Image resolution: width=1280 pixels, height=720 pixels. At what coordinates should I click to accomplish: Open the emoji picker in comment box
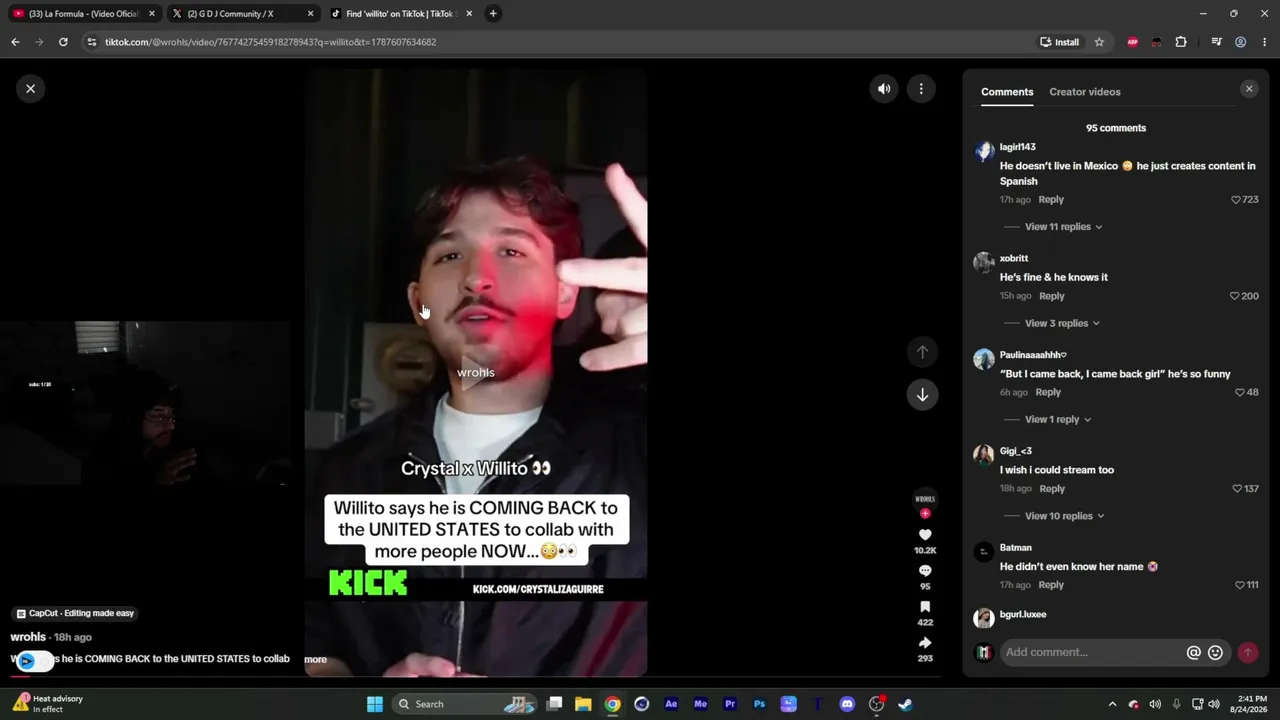pos(1215,653)
